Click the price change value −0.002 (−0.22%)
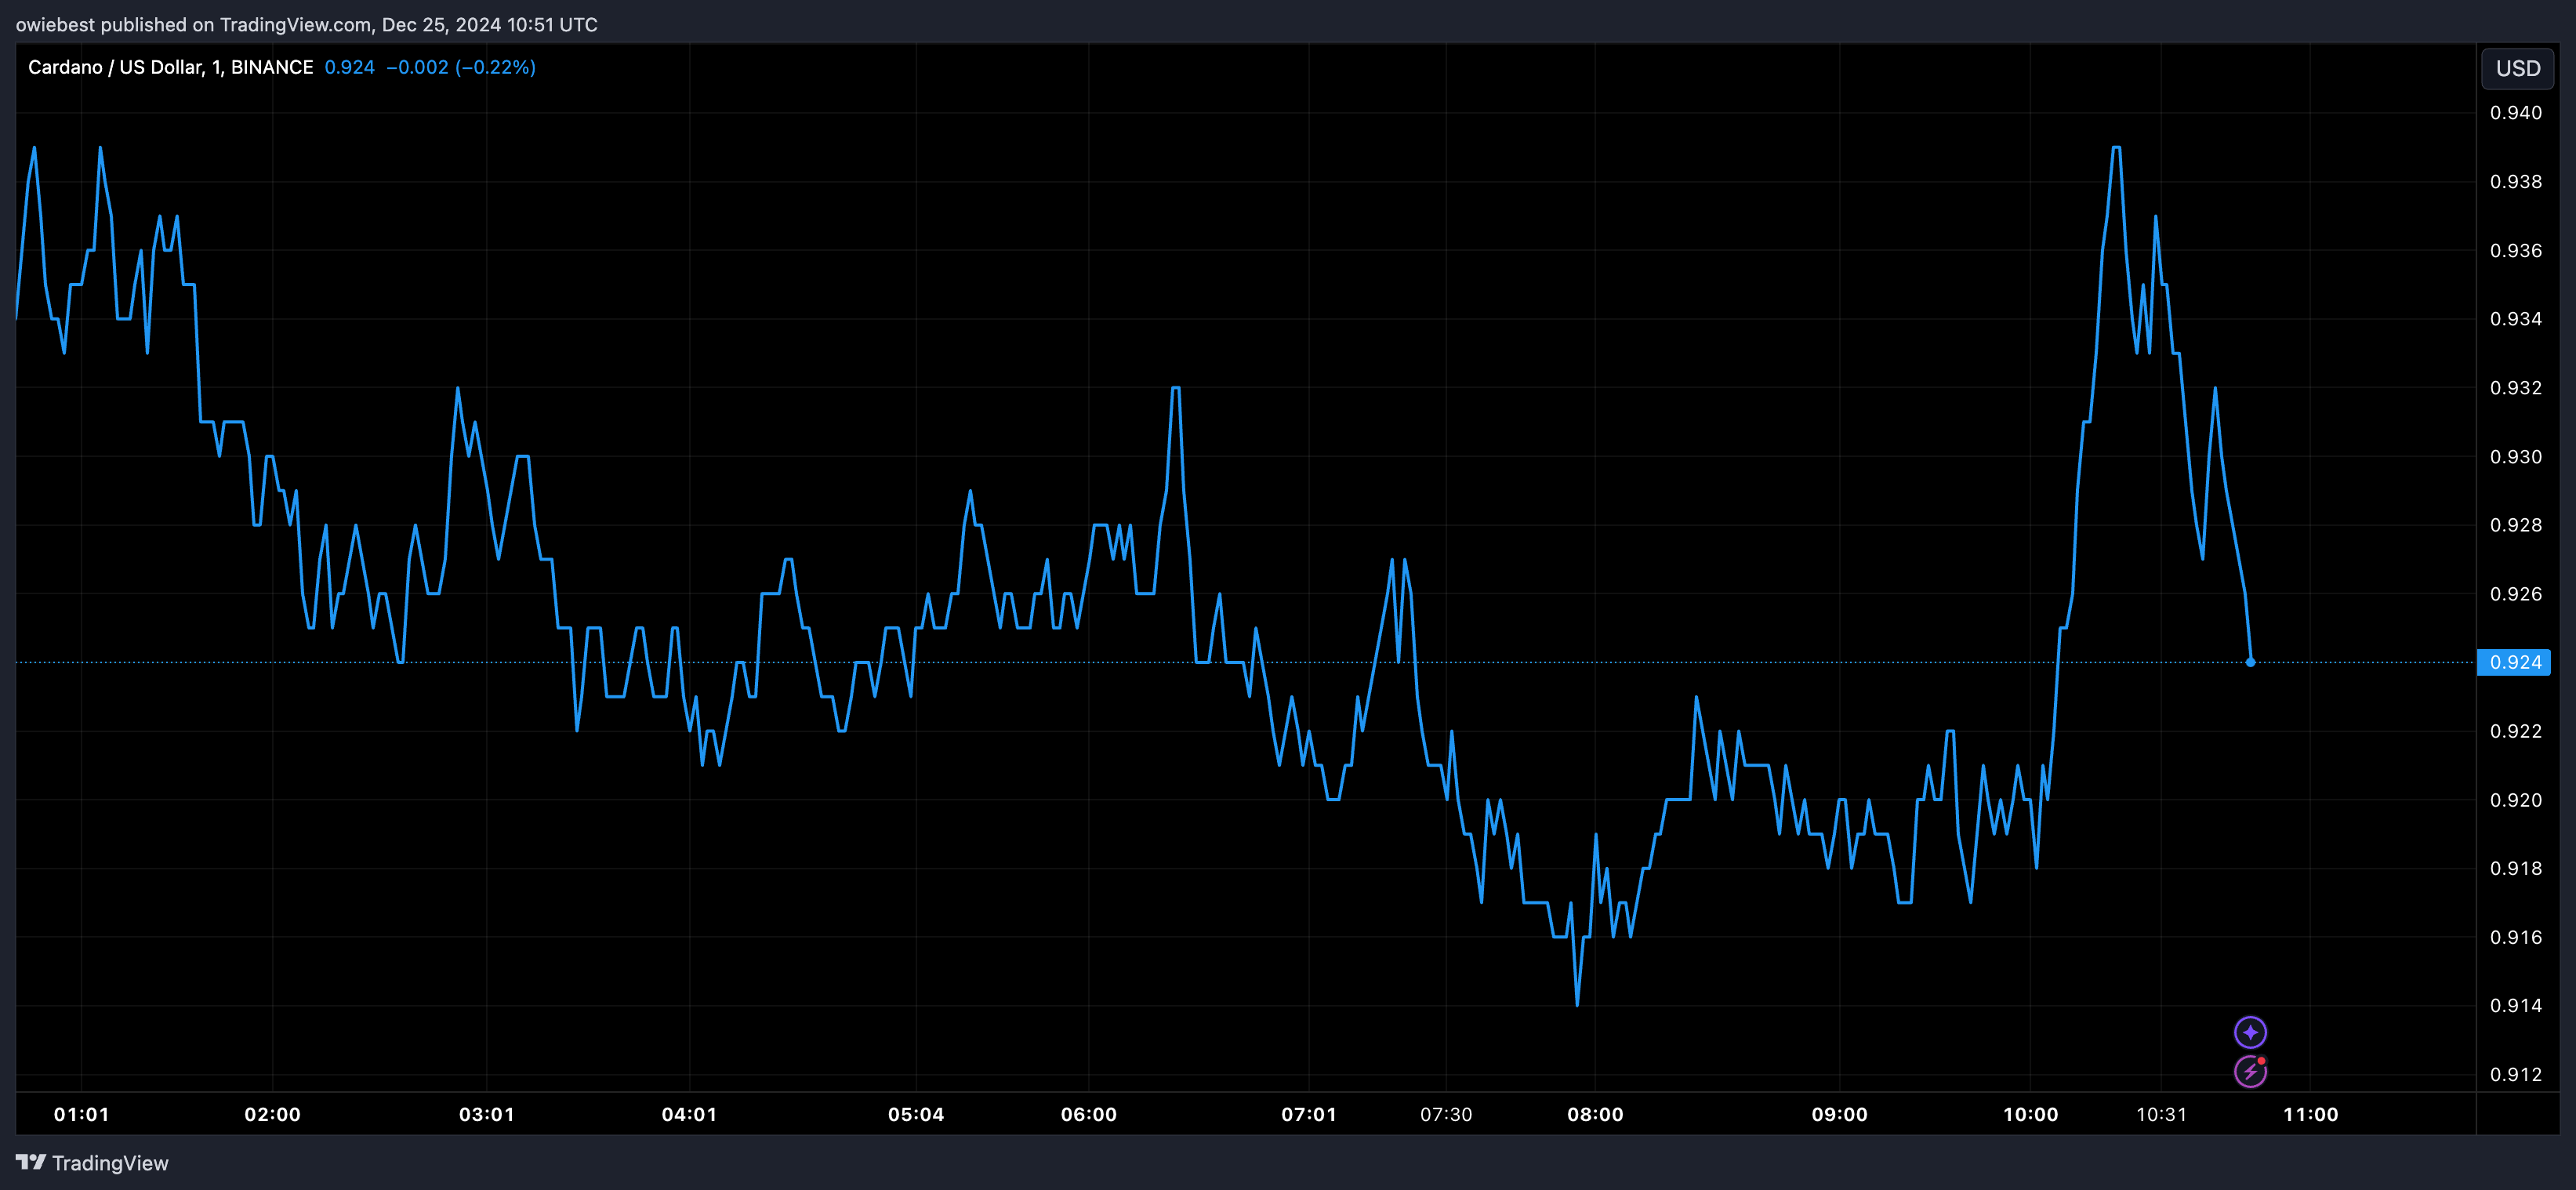 461,67
